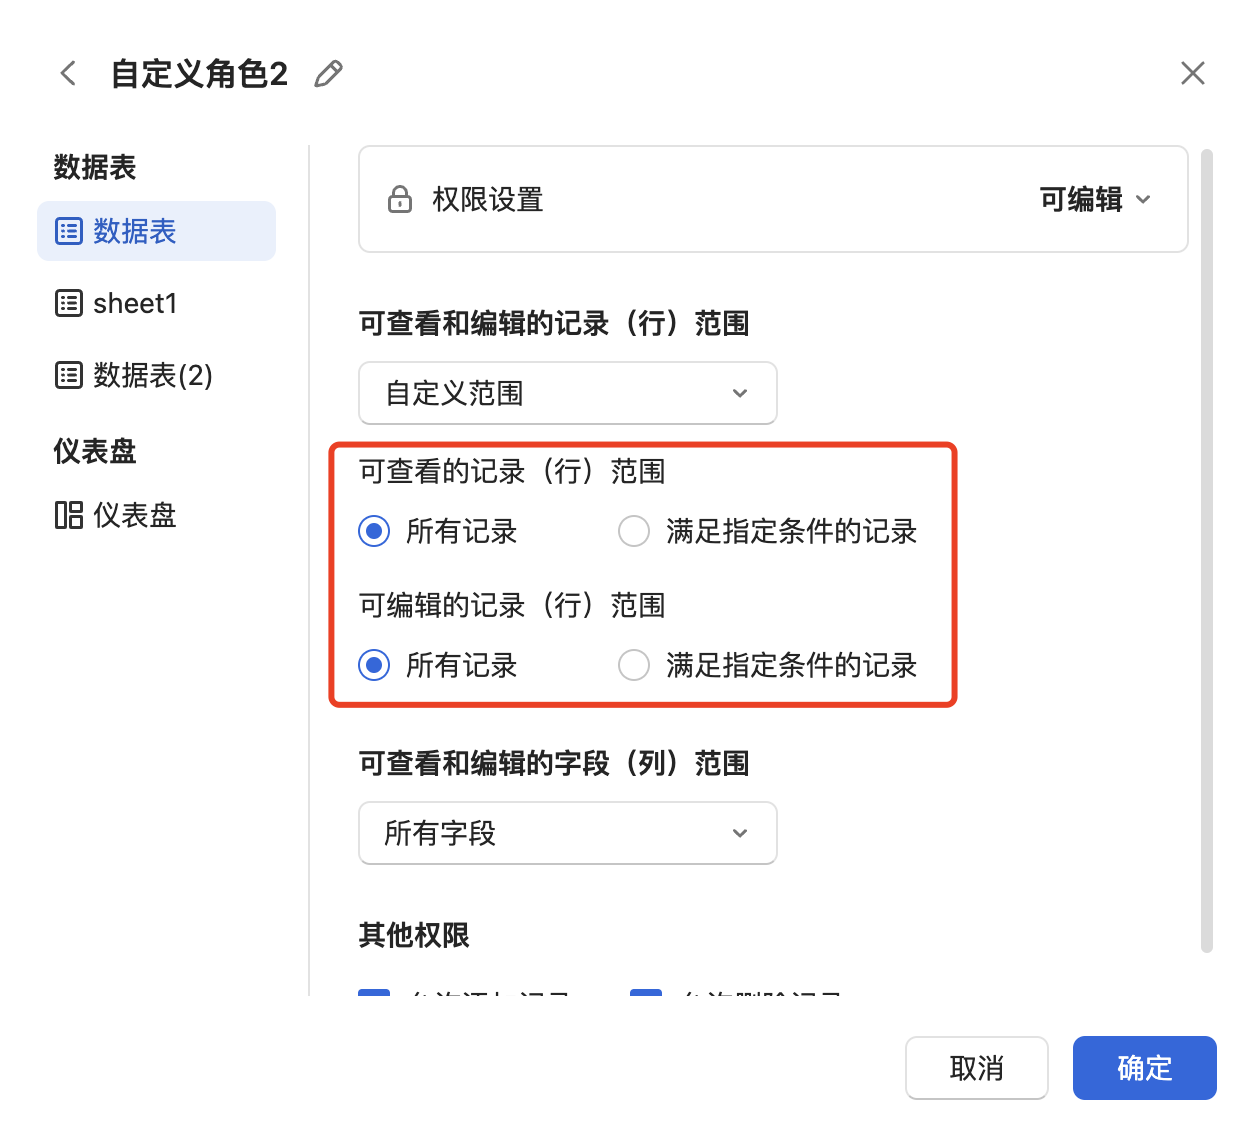Open the 所有字段 field range dropdown
Viewport: 1256px width, 1130px height.
567,833
